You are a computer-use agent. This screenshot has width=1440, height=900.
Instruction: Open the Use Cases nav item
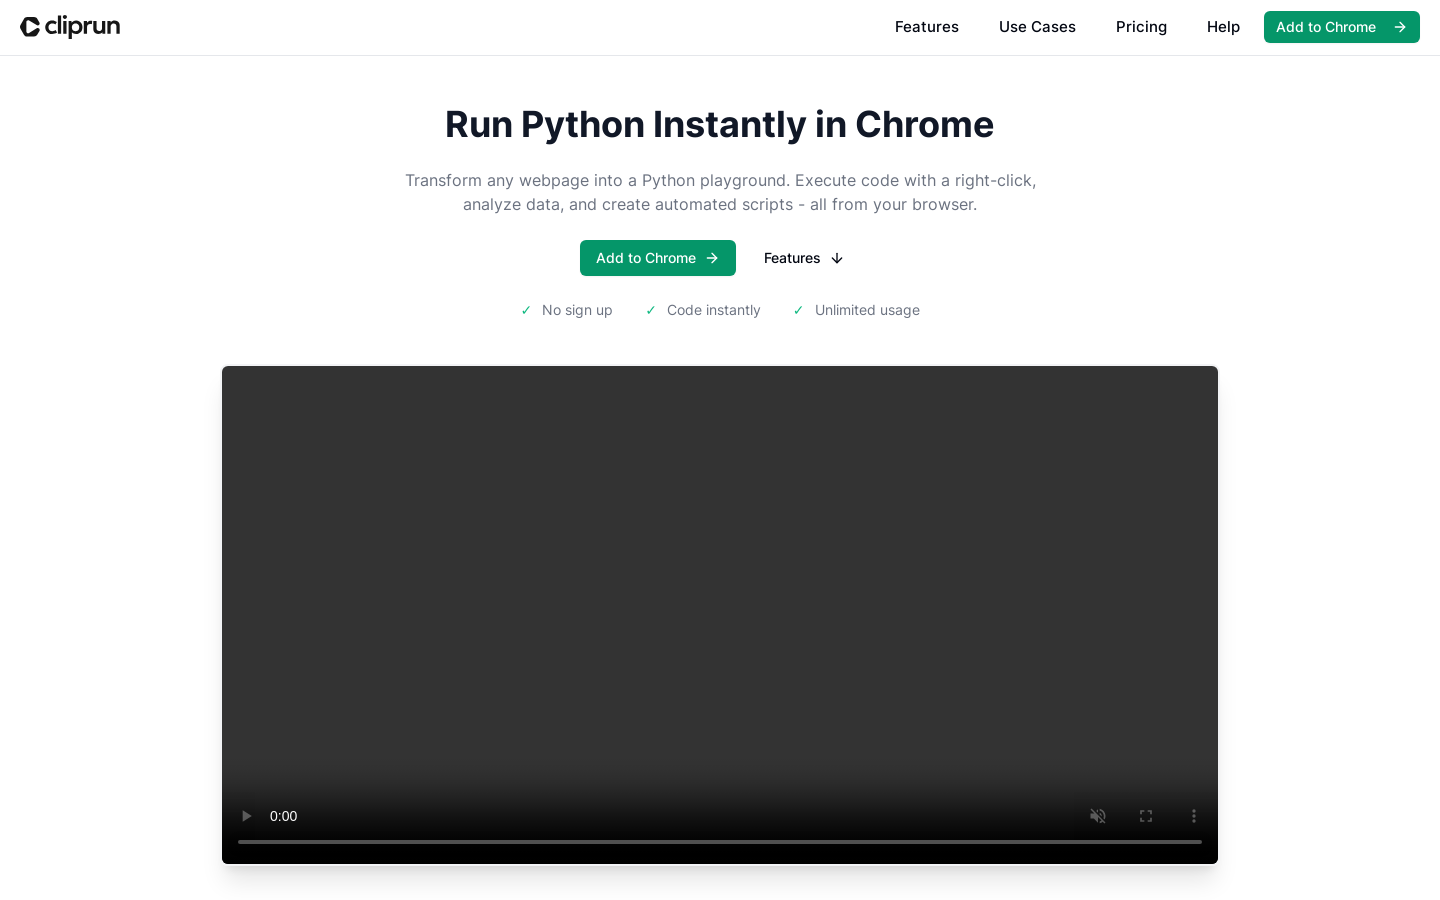[1037, 27]
